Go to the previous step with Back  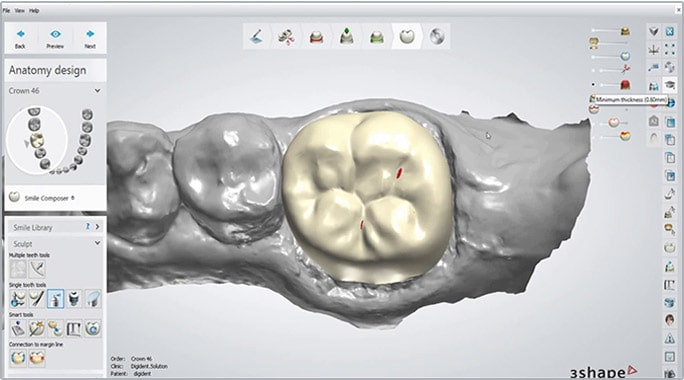click(x=21, y=38)
